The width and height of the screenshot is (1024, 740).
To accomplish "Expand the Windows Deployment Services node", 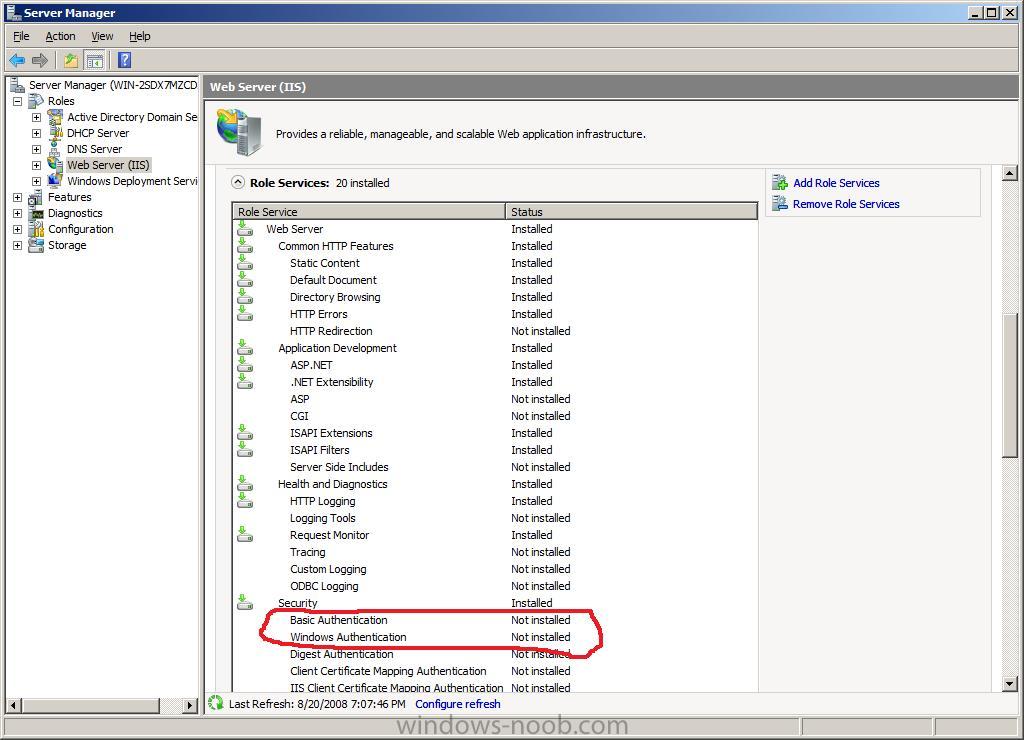I will (x=37, y=182).
